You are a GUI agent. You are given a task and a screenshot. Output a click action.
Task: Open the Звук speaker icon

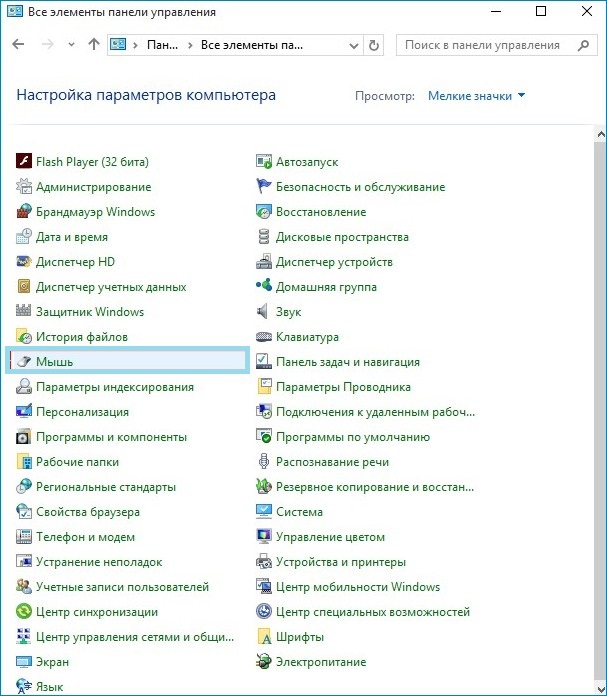[x=264, y=312]
